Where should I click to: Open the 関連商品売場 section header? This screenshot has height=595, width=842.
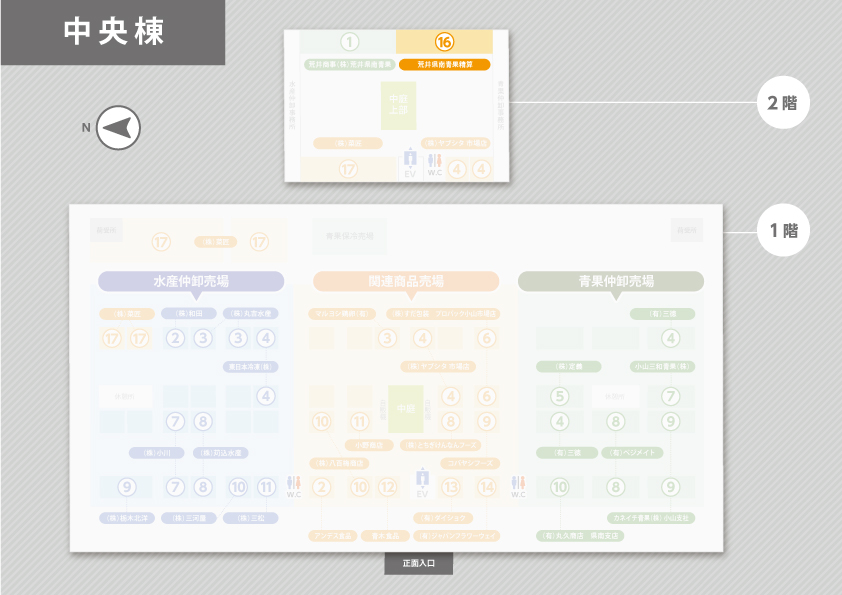point(406,281)
